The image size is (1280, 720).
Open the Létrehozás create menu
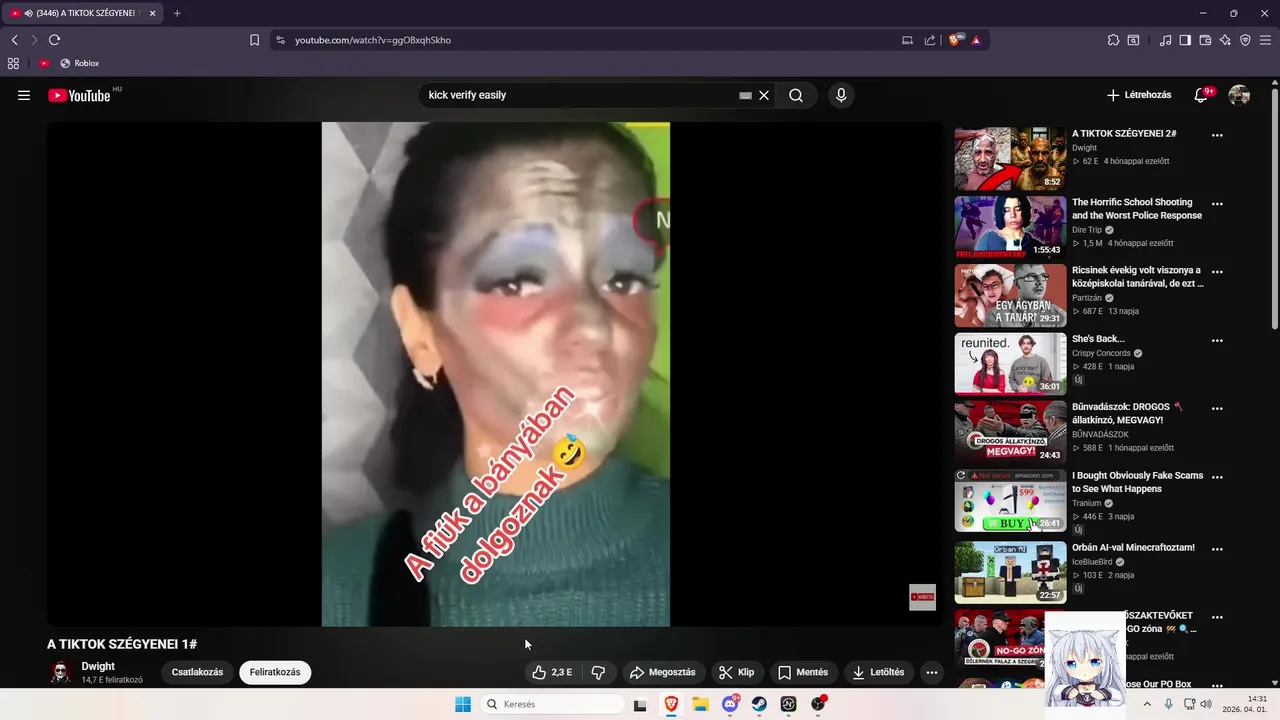click(1139, 95)
